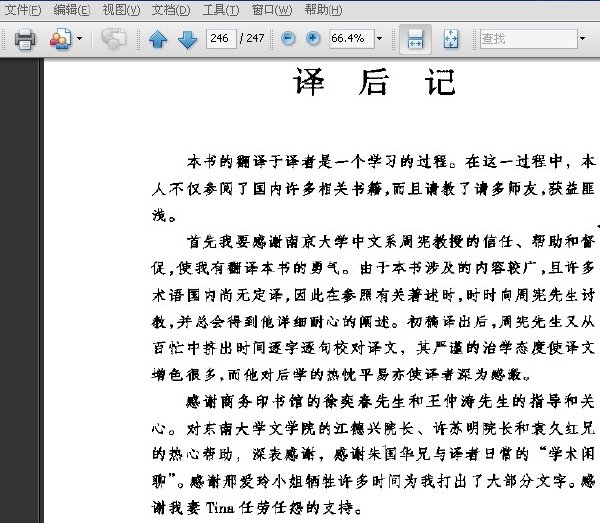Go to next page with down arrow
Viewport: 600px width, 523px height.
pyautogui.click(x=188, y=39)
